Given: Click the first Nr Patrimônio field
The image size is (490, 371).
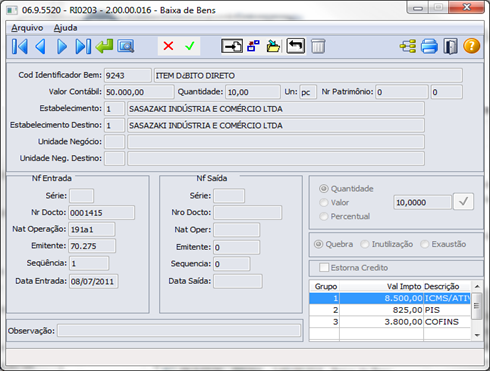Looking at the screenshot, I should (x=402, y=92).
